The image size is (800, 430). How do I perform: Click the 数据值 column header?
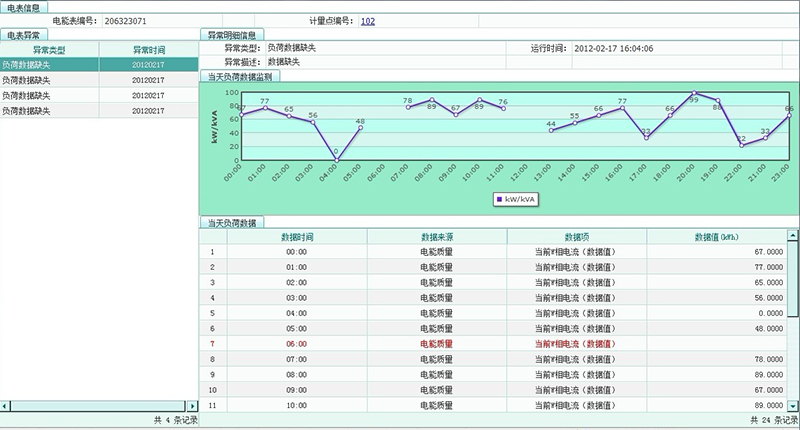point(715,237)
